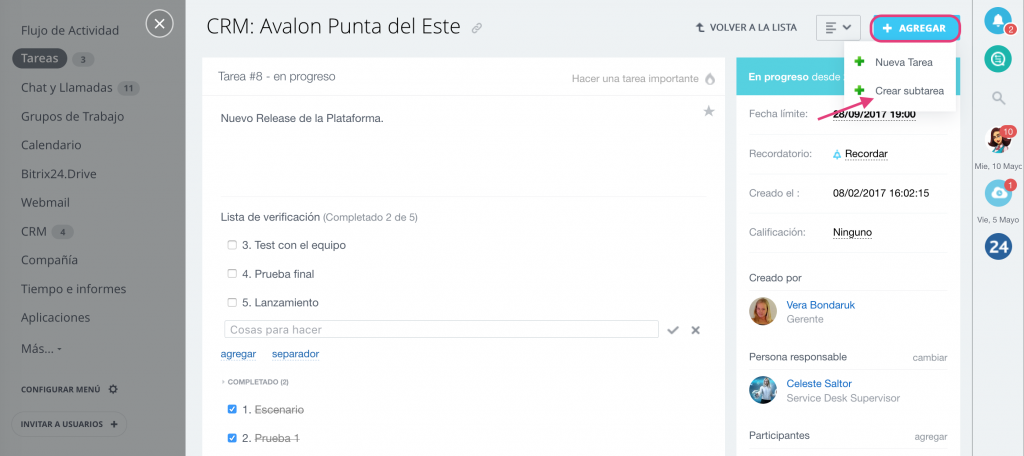Check '4. Prueba final' item

click(232, 274)
